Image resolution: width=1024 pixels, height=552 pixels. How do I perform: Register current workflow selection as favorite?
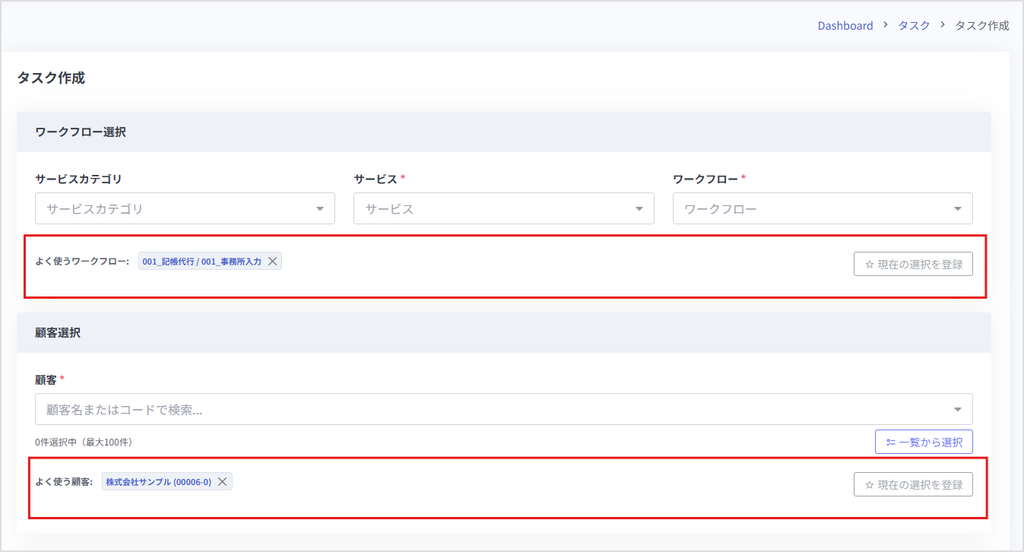click(x=913, y=264)
